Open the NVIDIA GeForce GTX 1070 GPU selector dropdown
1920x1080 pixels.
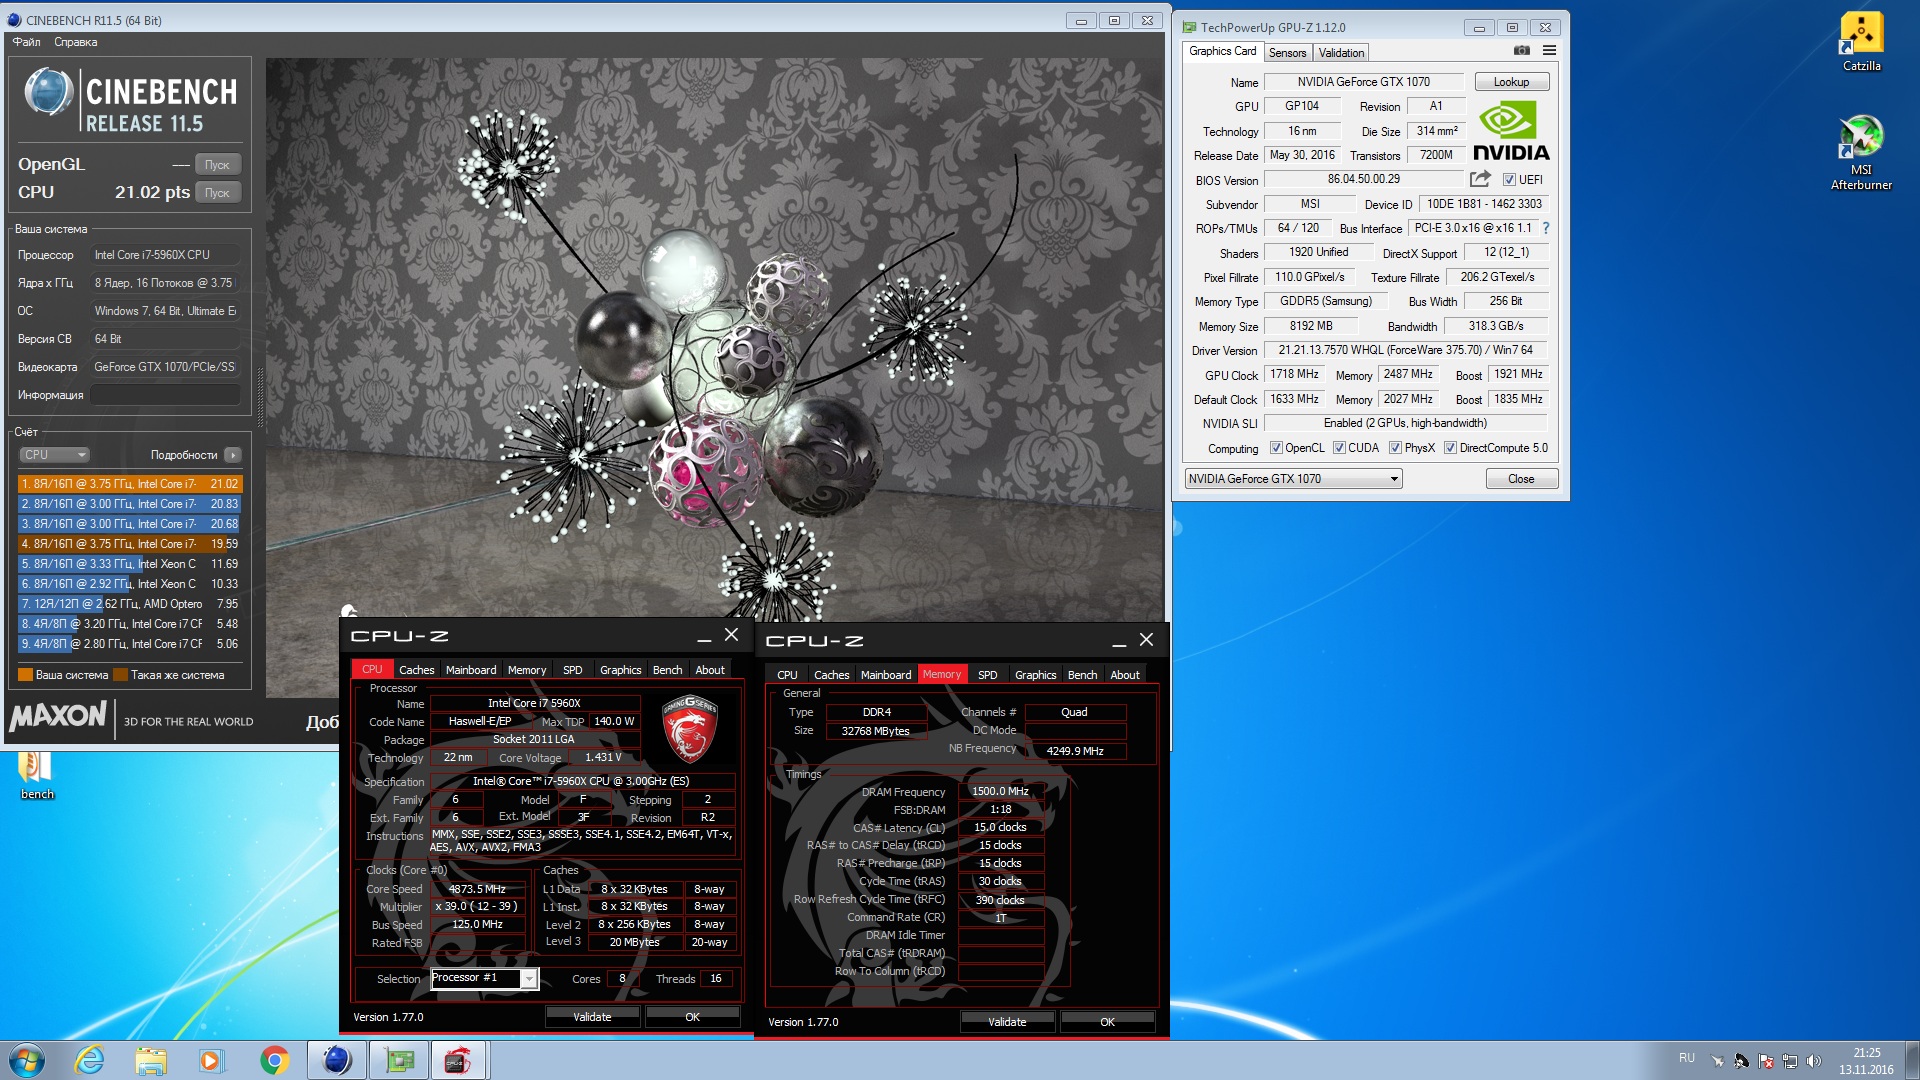coord(1293,479)
